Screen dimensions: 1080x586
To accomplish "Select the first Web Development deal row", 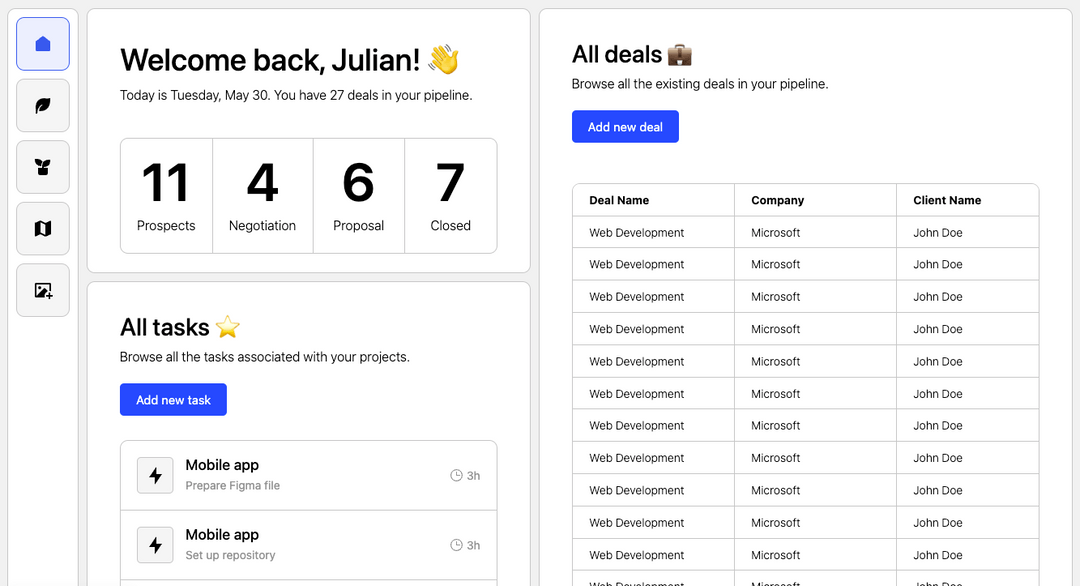I will pyautogui.click(x=804, y=232).
